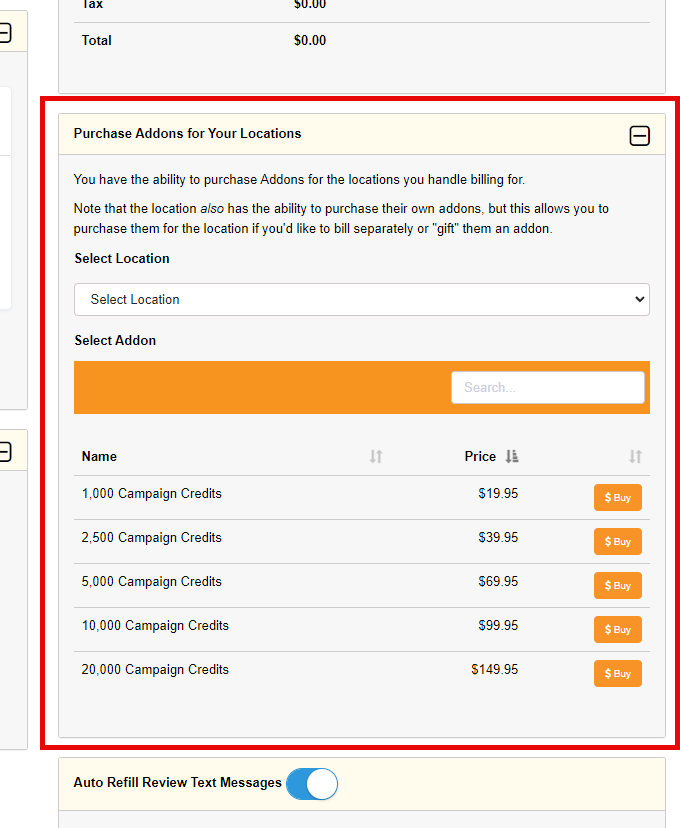This screenshot has width=680, height=828.
Task: Sort the addon table by Name
Action: point(375,456)
